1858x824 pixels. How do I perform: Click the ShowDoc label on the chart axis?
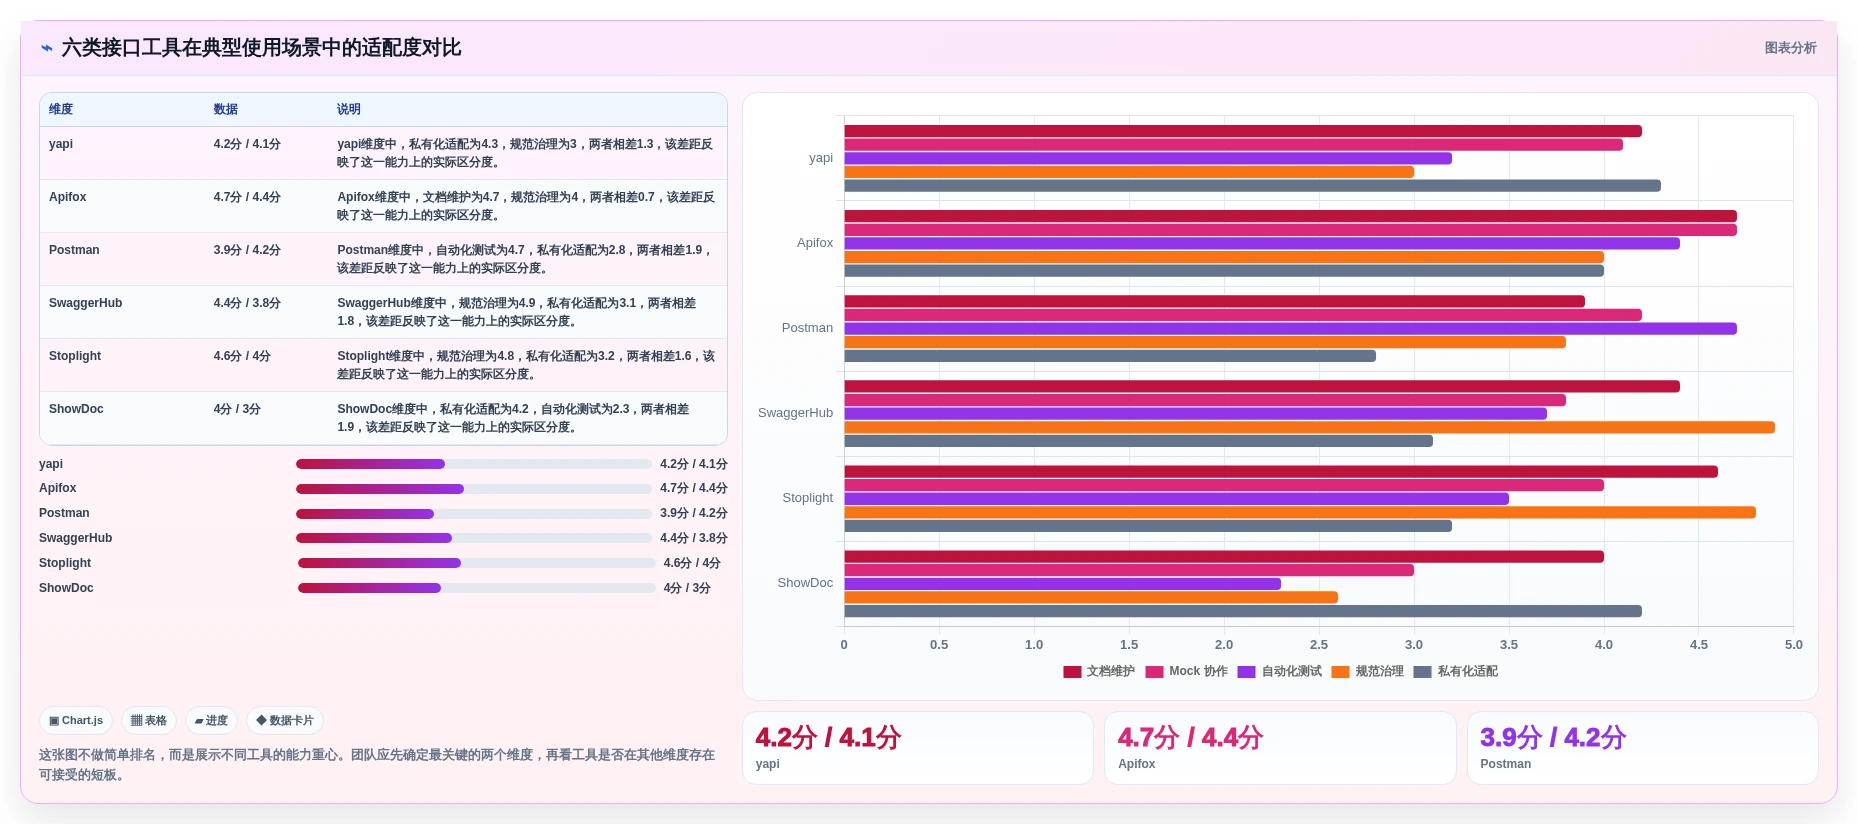pos(805,583)
